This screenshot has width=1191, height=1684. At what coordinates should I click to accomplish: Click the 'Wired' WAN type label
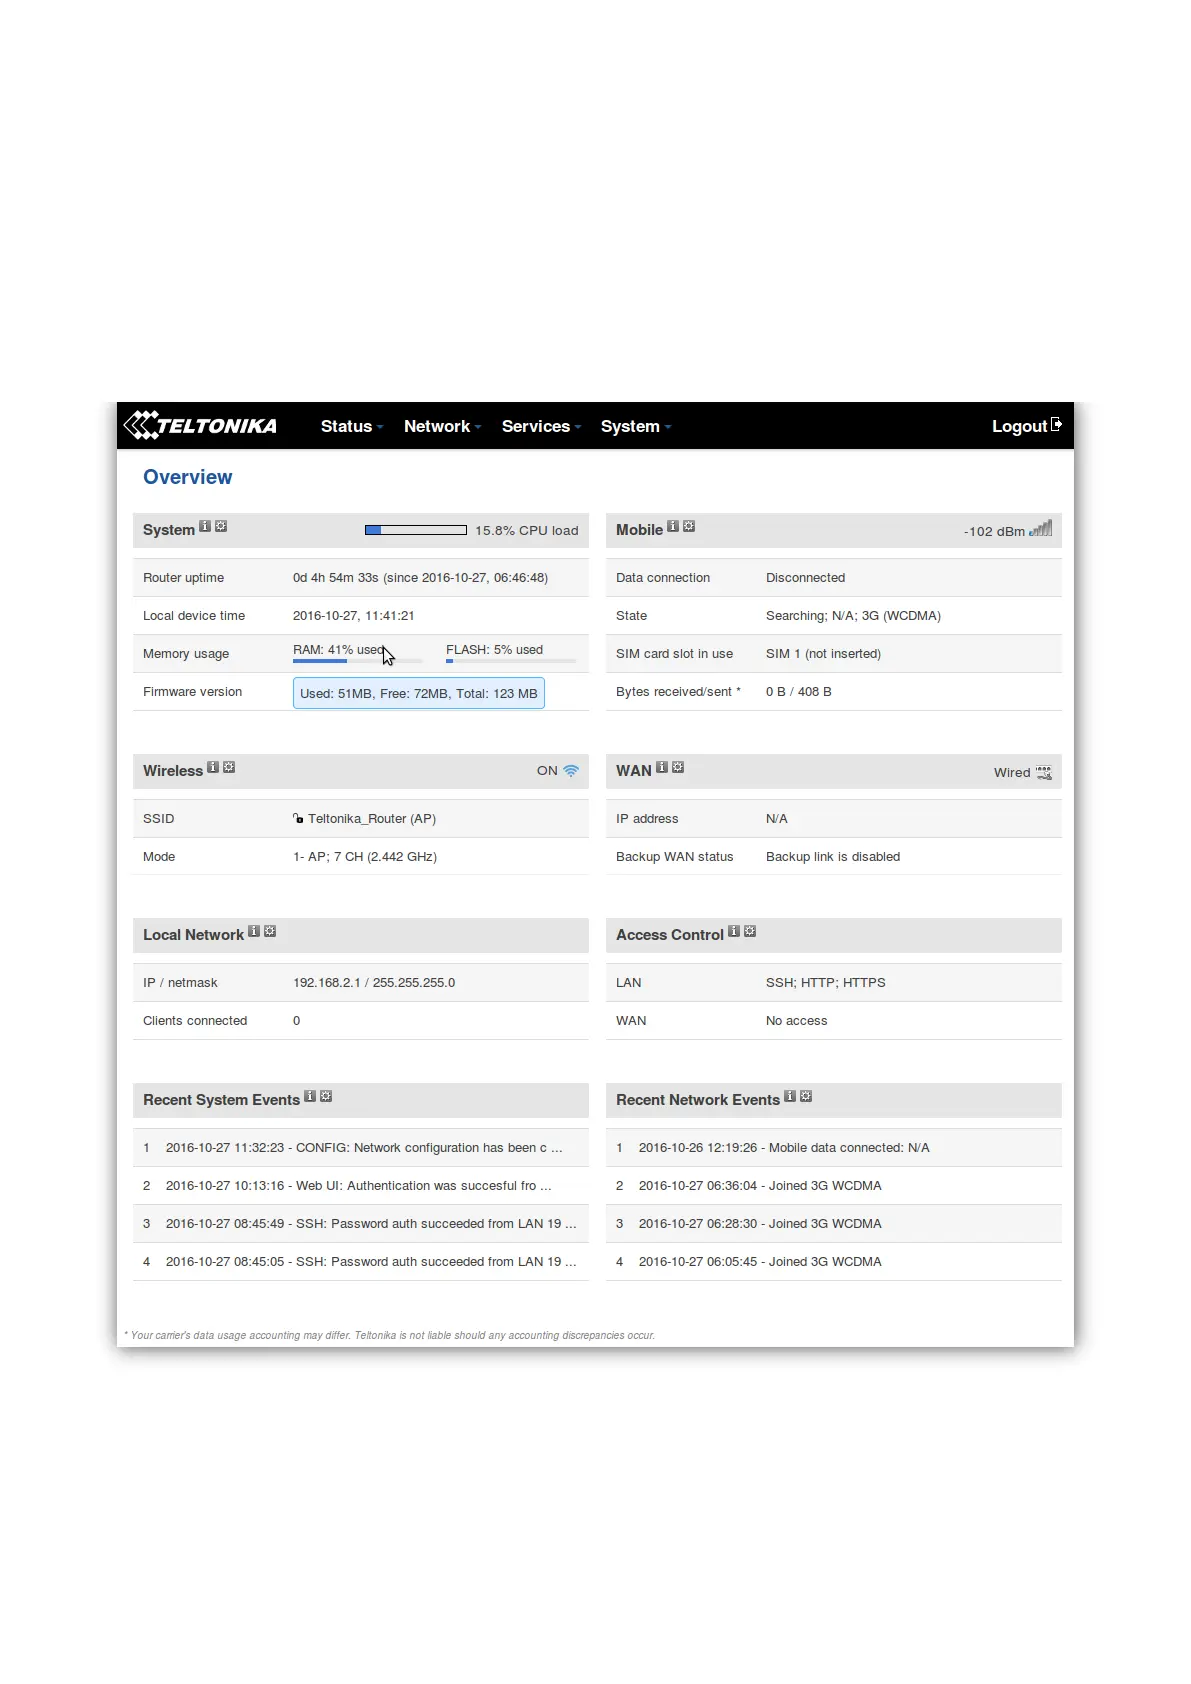tap(1012, 773)
